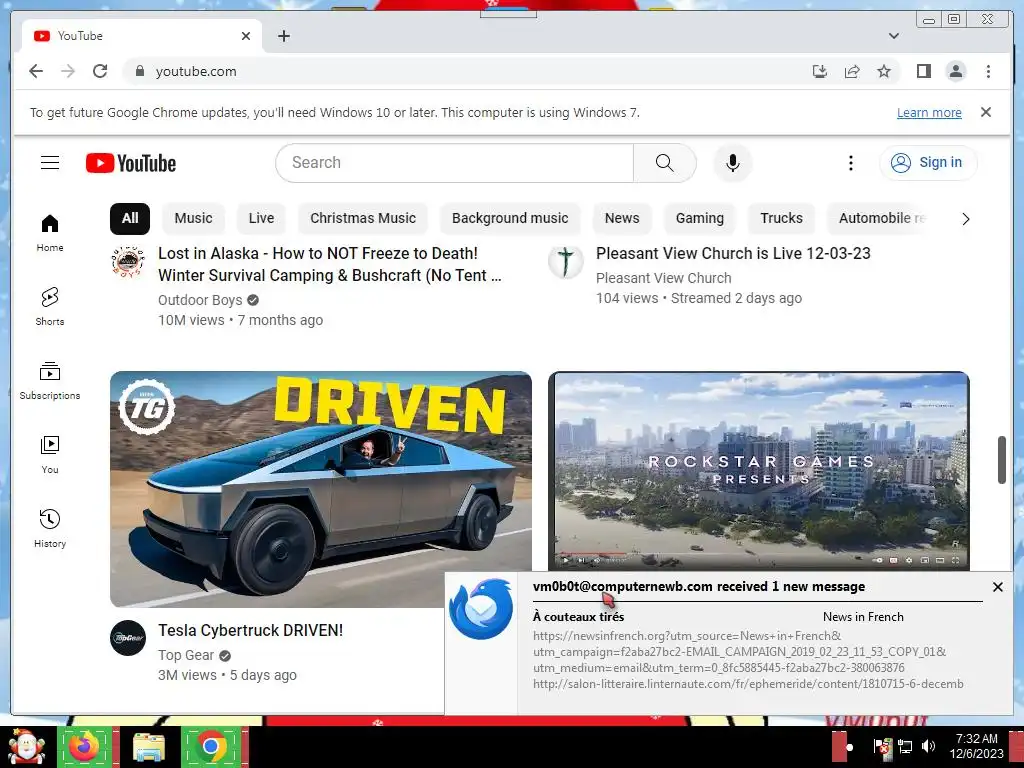This screenshot has width=1024, height=768.
Task: Open the taskbar clock showing 7:32 AM
Action: [976, 746]
